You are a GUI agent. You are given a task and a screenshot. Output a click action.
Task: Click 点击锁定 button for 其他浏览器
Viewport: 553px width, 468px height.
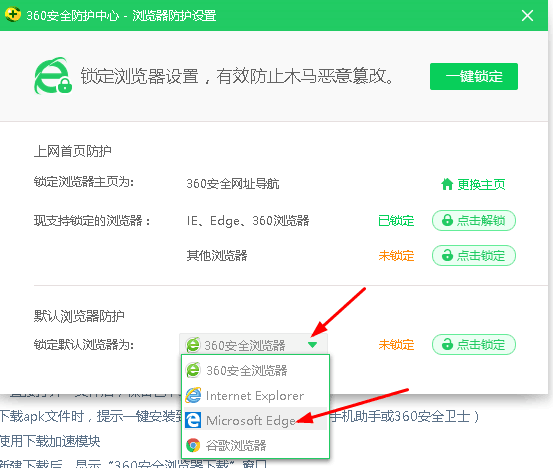[x=474, y=255]
